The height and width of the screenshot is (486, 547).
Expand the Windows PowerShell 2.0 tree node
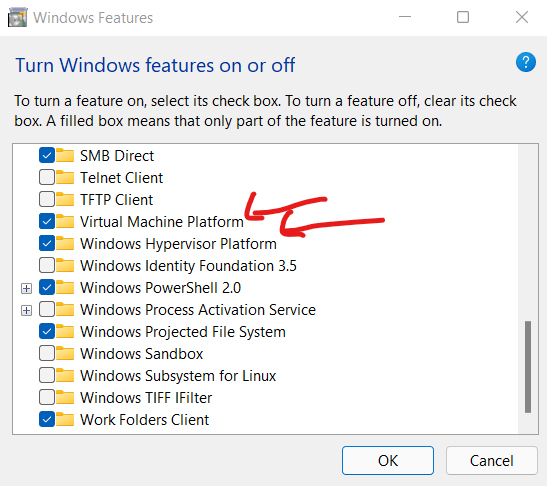point(27,288)
